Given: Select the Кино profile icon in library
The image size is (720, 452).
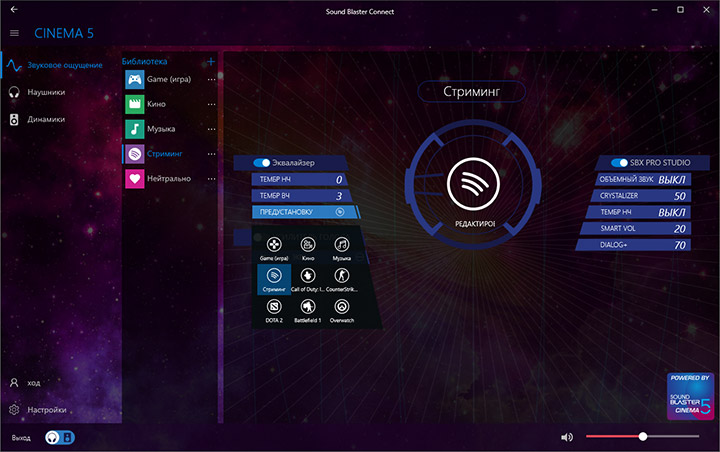Looking at the screenshot, I should [x=135, y=104].
